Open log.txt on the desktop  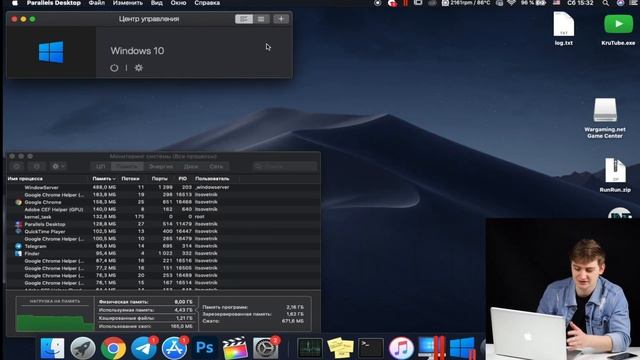(564, 29)
